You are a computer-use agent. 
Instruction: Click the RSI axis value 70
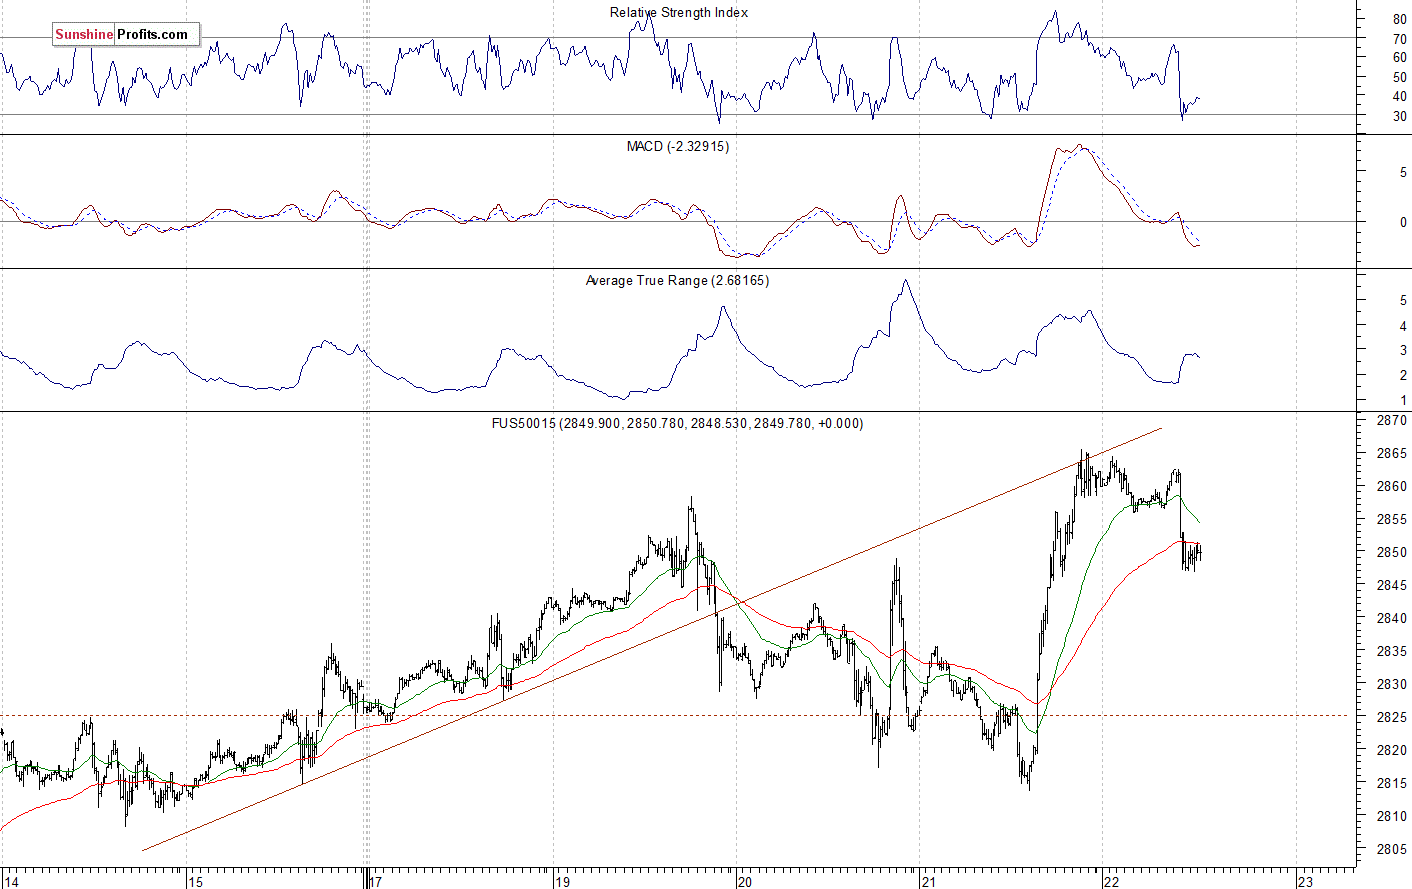pos(1400,39)
